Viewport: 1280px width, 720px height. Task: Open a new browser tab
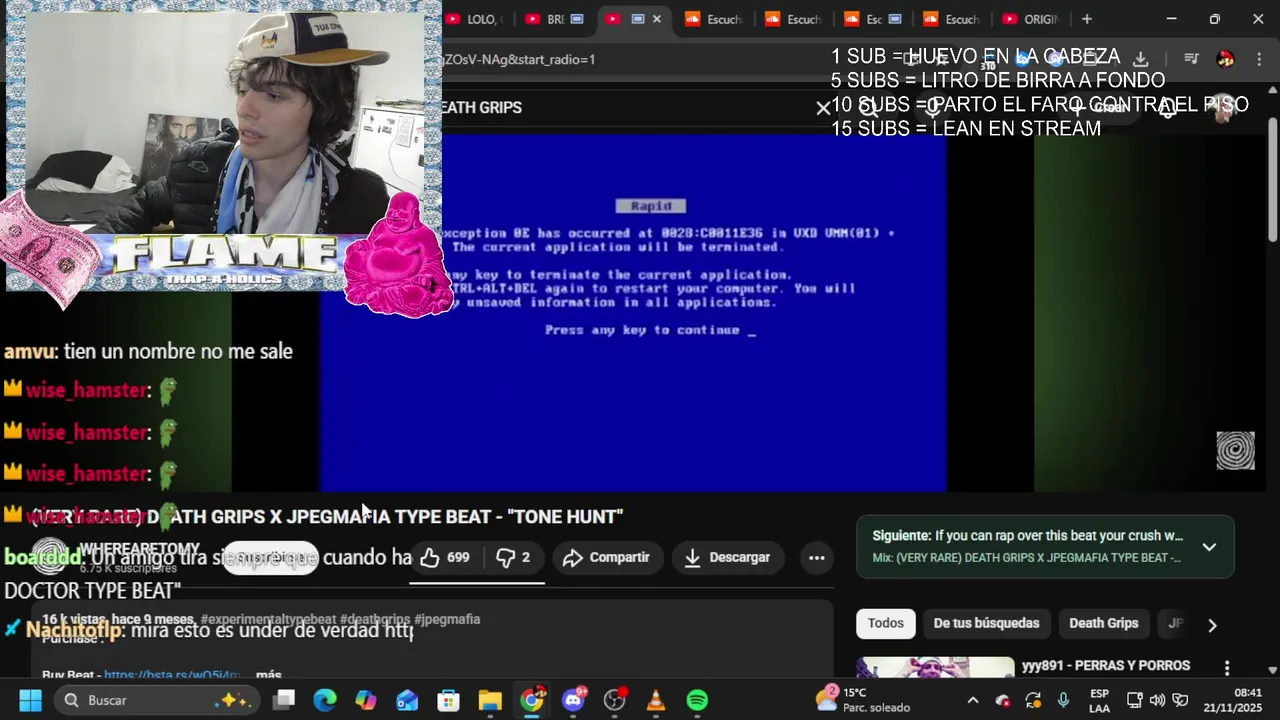[1087, 19]
